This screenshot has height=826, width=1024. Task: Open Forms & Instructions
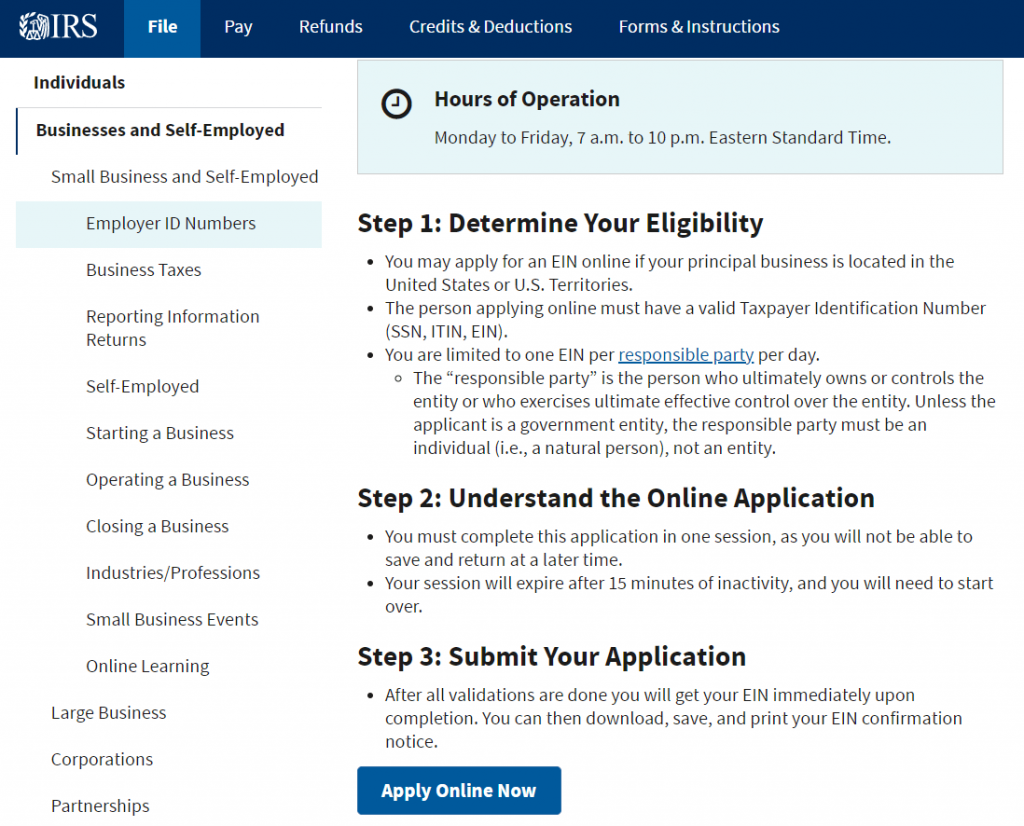click(698, 27)
